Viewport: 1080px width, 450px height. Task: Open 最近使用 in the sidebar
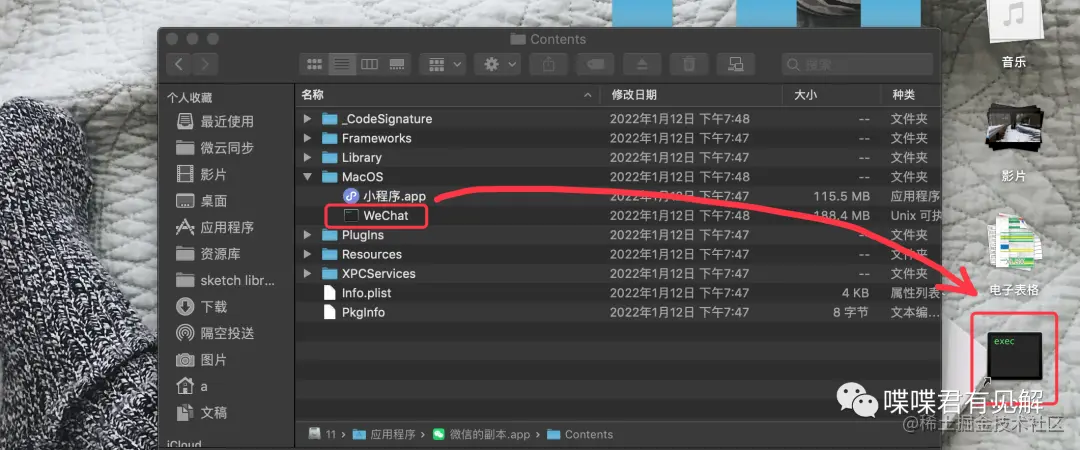pos(216,121)
